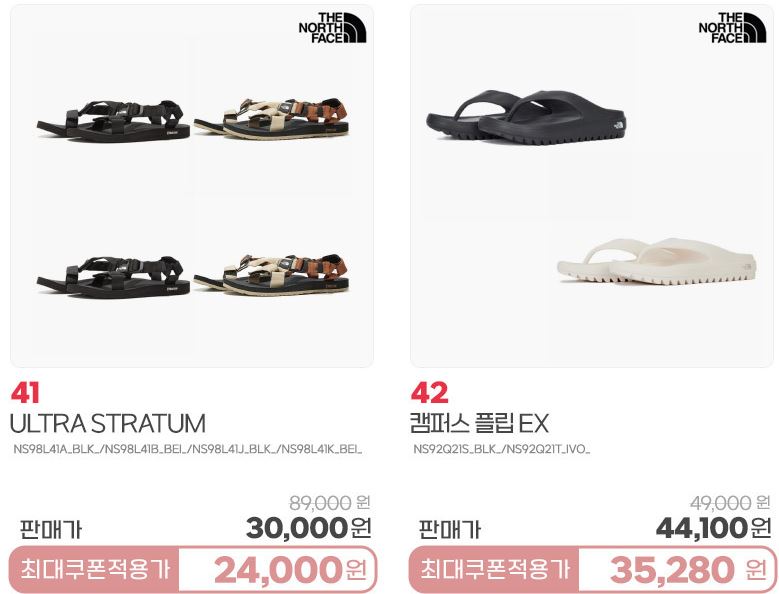This screenshot has width=779, height=594.
Task: Open the 캠퍼스 플립 EX product title
Action: point(479,424)
